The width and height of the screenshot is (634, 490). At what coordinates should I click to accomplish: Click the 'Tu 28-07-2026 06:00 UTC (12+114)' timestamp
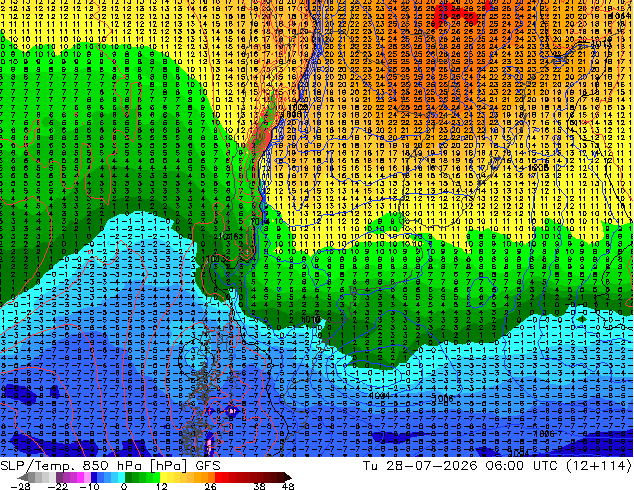point(497,466)
